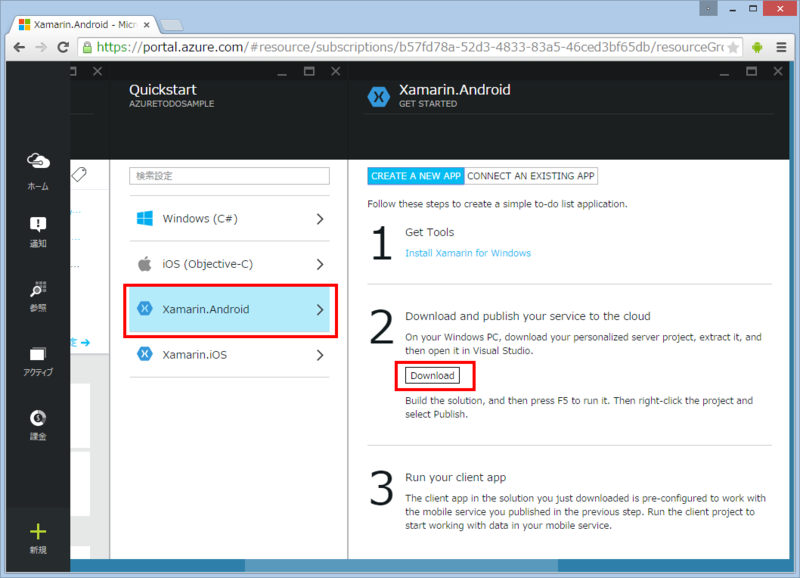Open the Browse search icon in sidebar
Screen dimensions: 800x578
point(38,289)
